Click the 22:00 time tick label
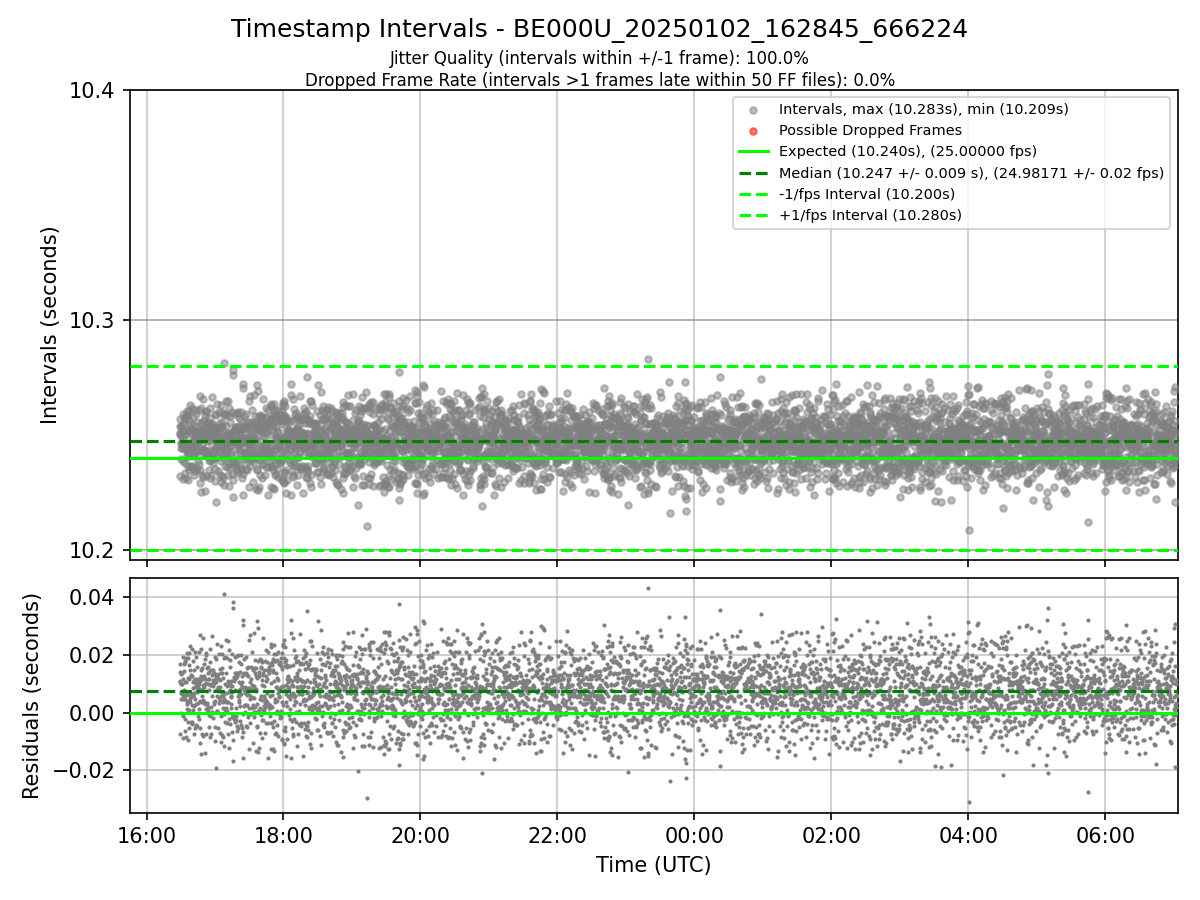Image resolution: width=1200 pixels, height=900 pixels. pos(557,835)
